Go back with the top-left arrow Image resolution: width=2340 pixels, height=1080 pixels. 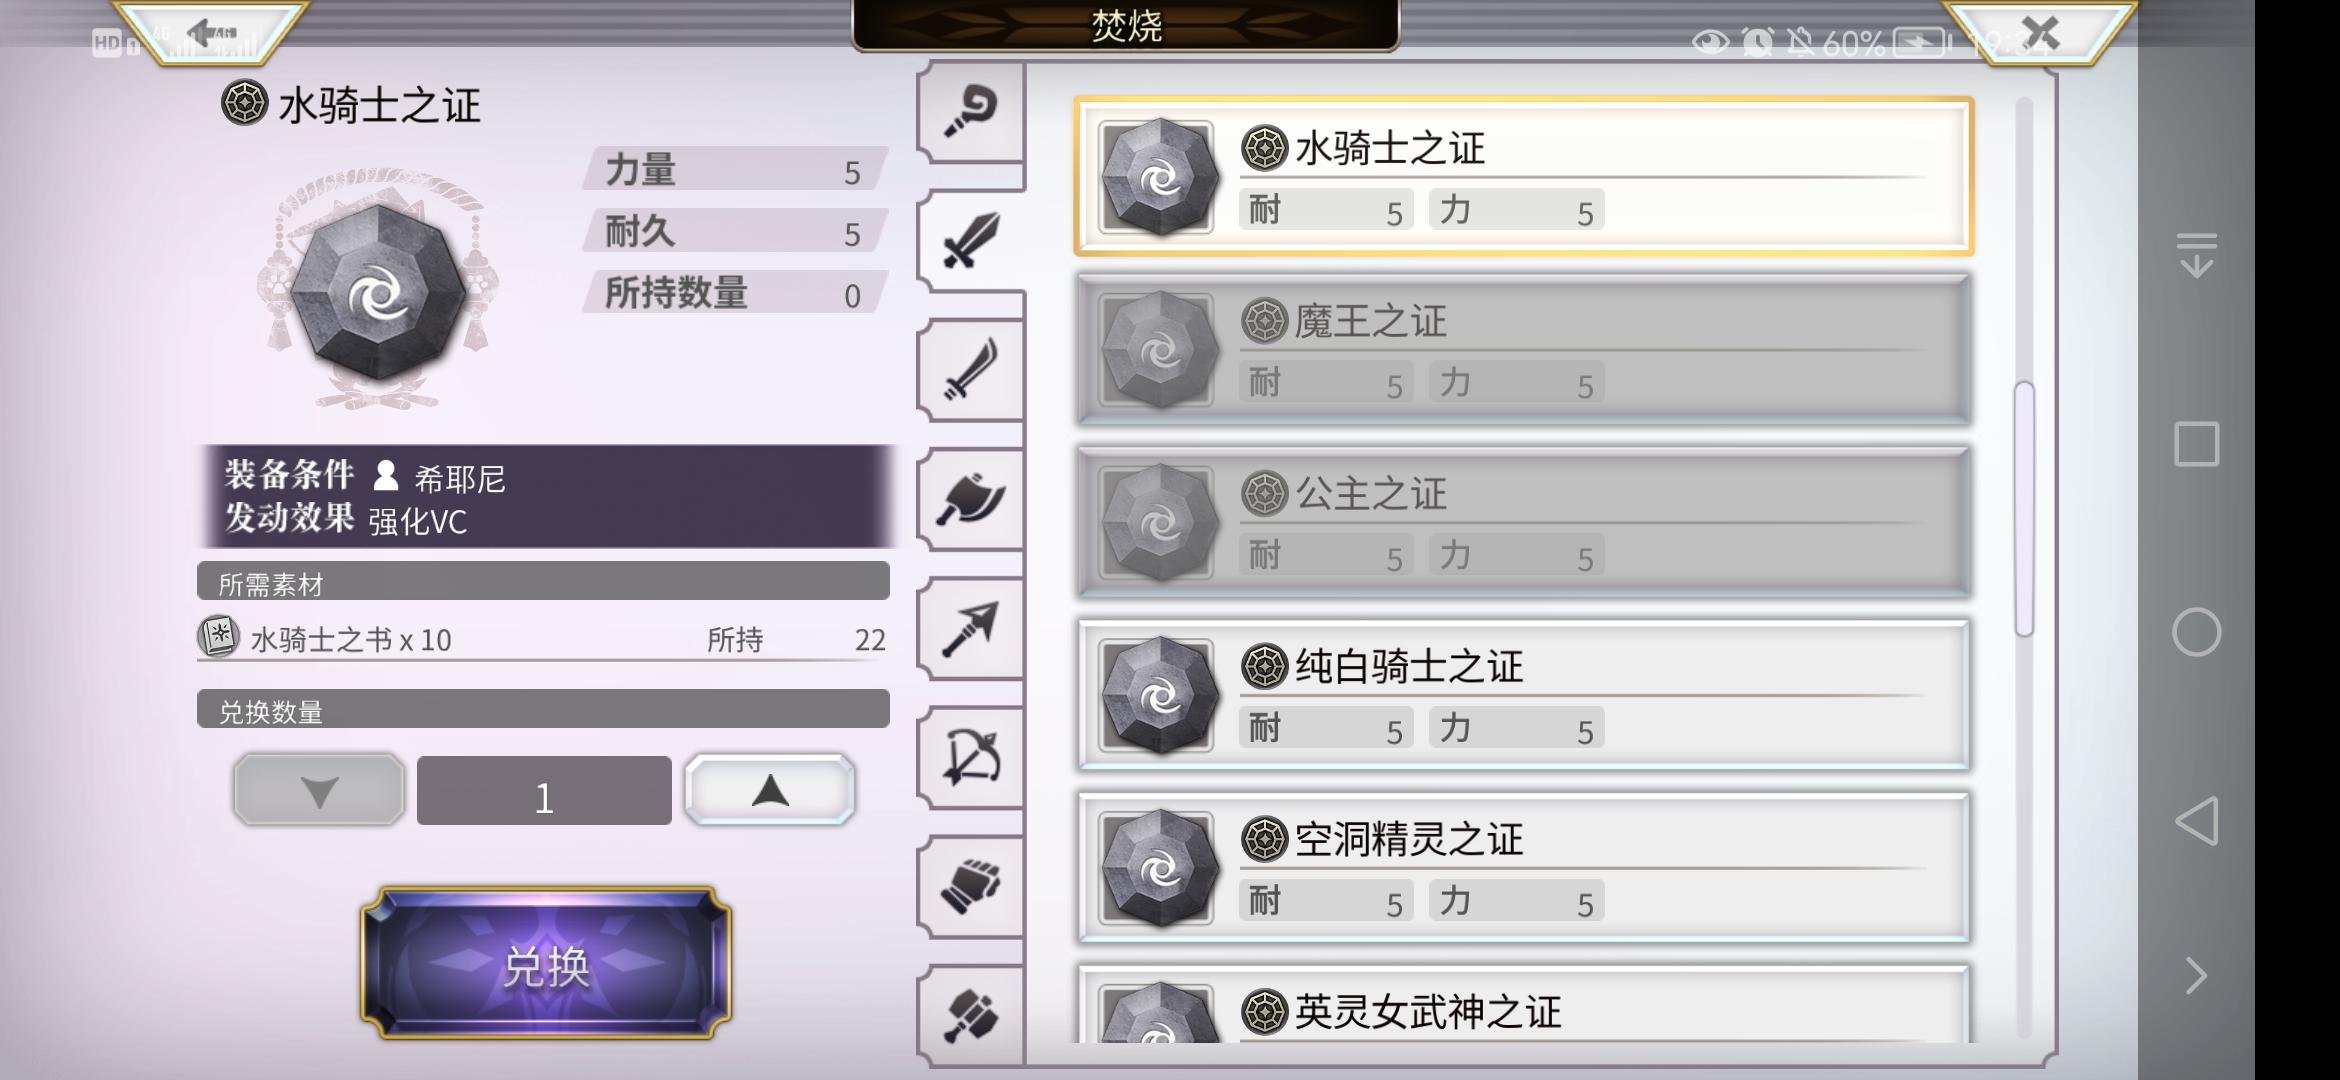tap(211, 32)
